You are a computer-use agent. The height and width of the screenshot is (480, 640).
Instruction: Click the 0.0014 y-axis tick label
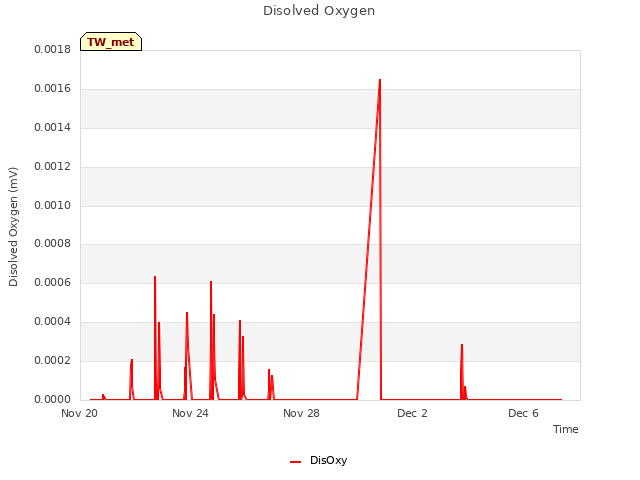tap(52, 128)
